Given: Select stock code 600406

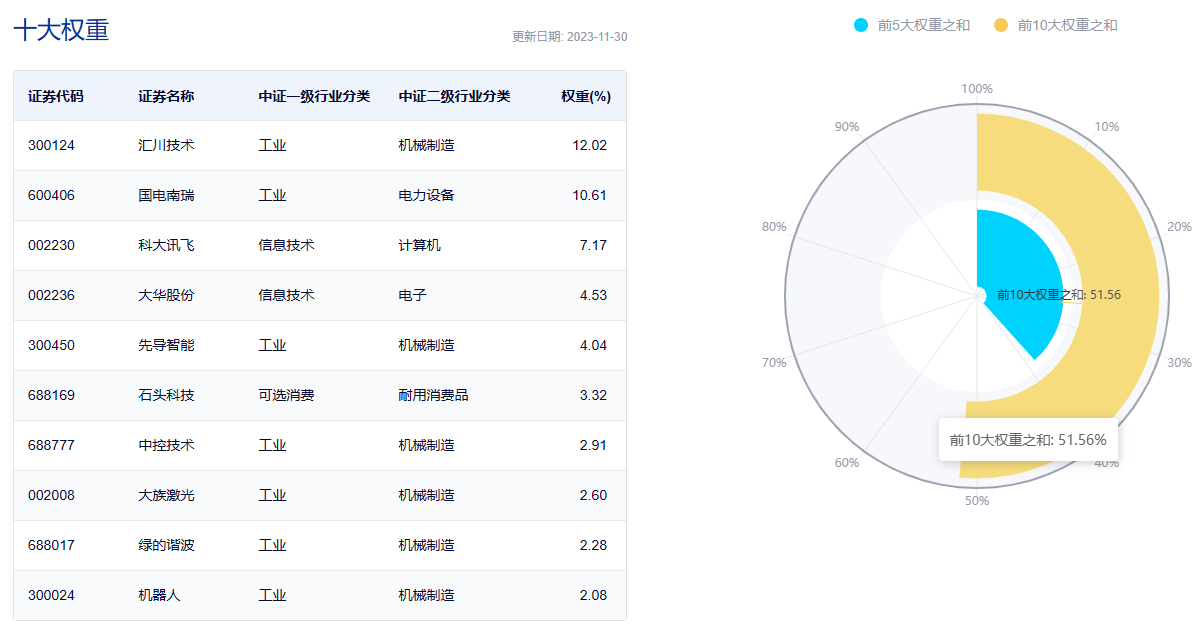Looking at the screenshot, I should click(51, 195).
